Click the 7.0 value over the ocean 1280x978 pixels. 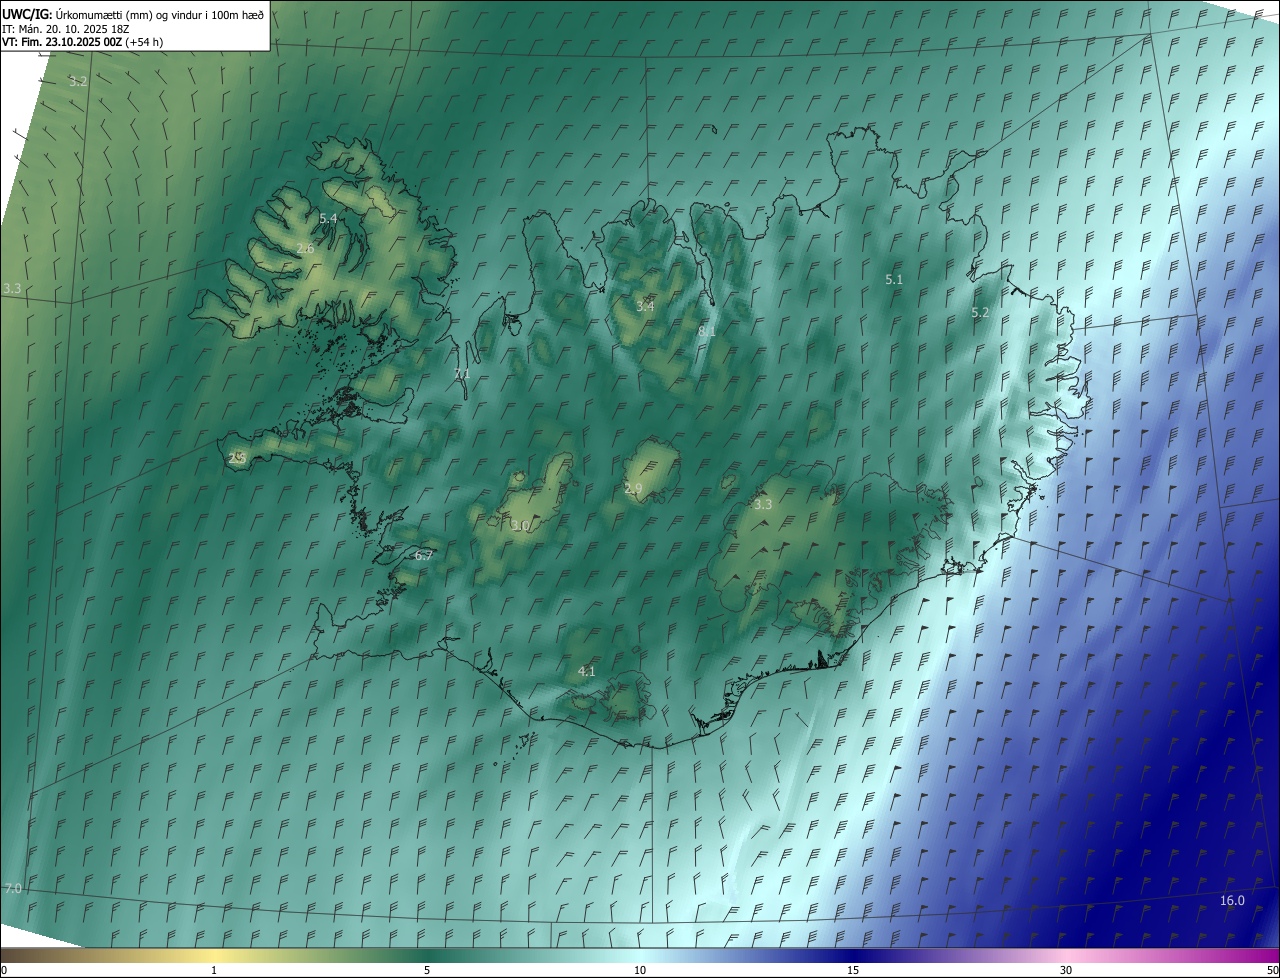pos(13,889)
